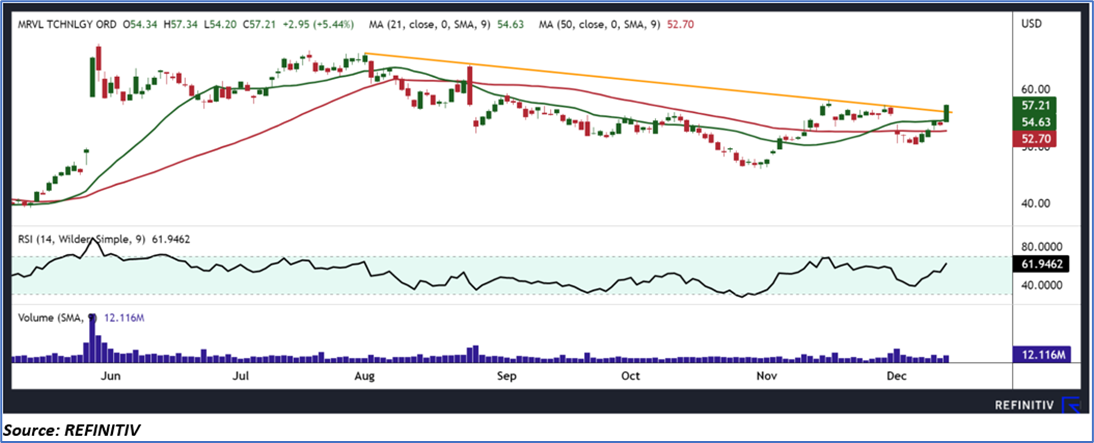
Task: Click the 40.00 price axis label
Action: tap(1037, 204)
